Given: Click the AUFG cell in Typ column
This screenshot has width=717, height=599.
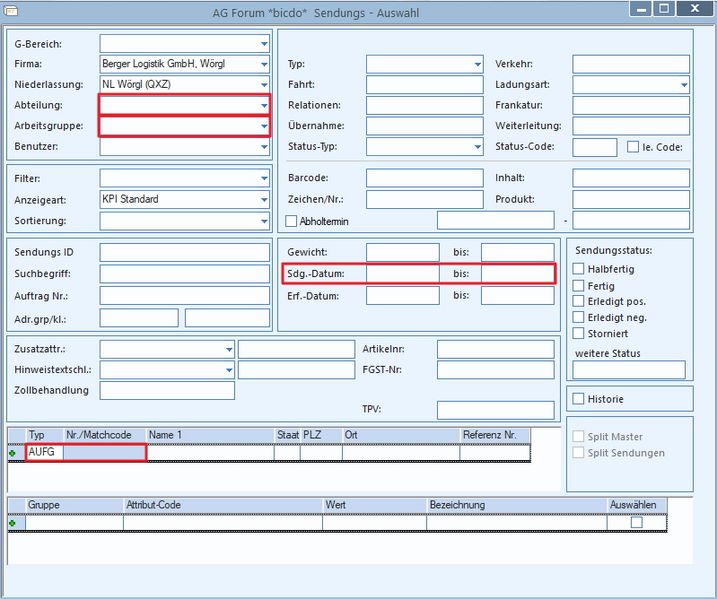Looking at the screenshot, I should pyautogui.click(x=44, y=452).
